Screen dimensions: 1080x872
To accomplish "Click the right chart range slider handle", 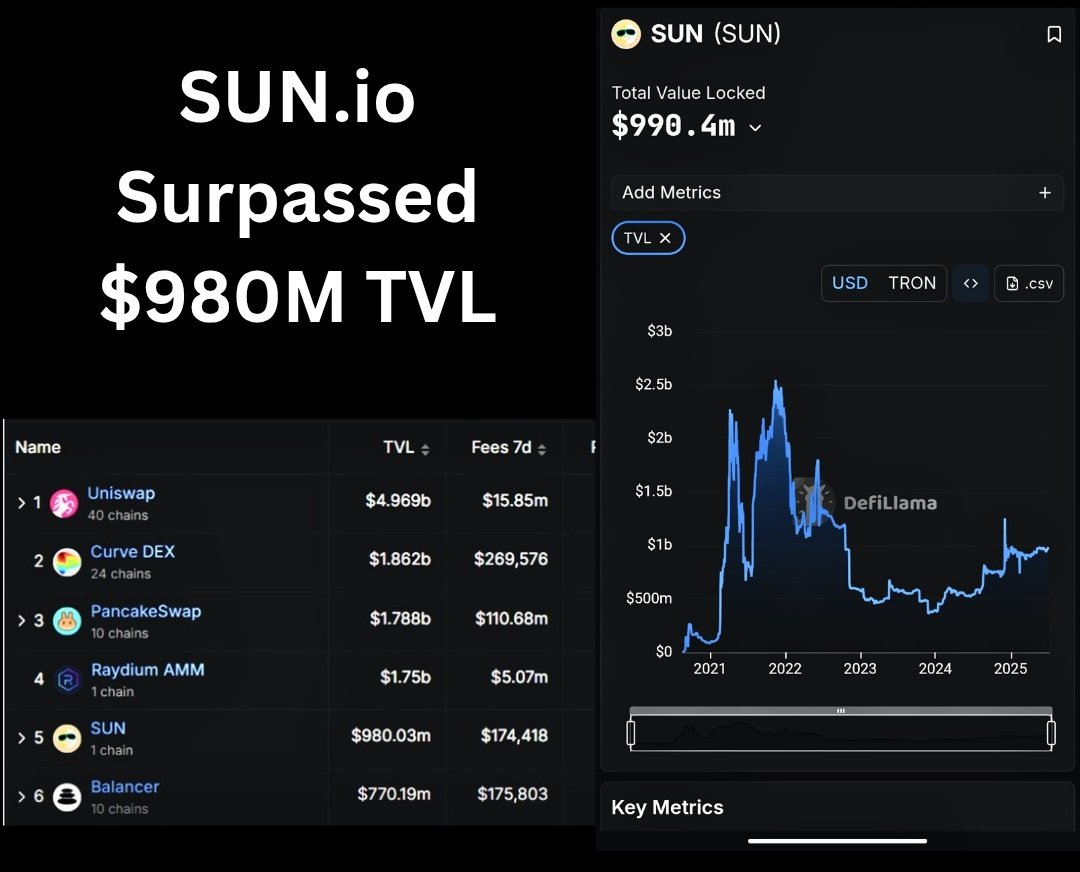I will (x=1051, y=733).
